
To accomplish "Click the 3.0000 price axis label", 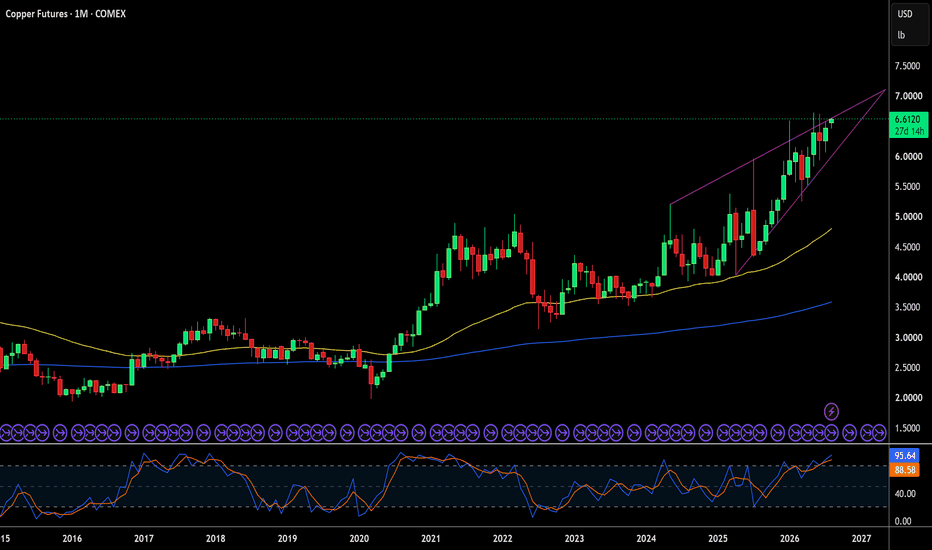I will [x=908, y=338].
